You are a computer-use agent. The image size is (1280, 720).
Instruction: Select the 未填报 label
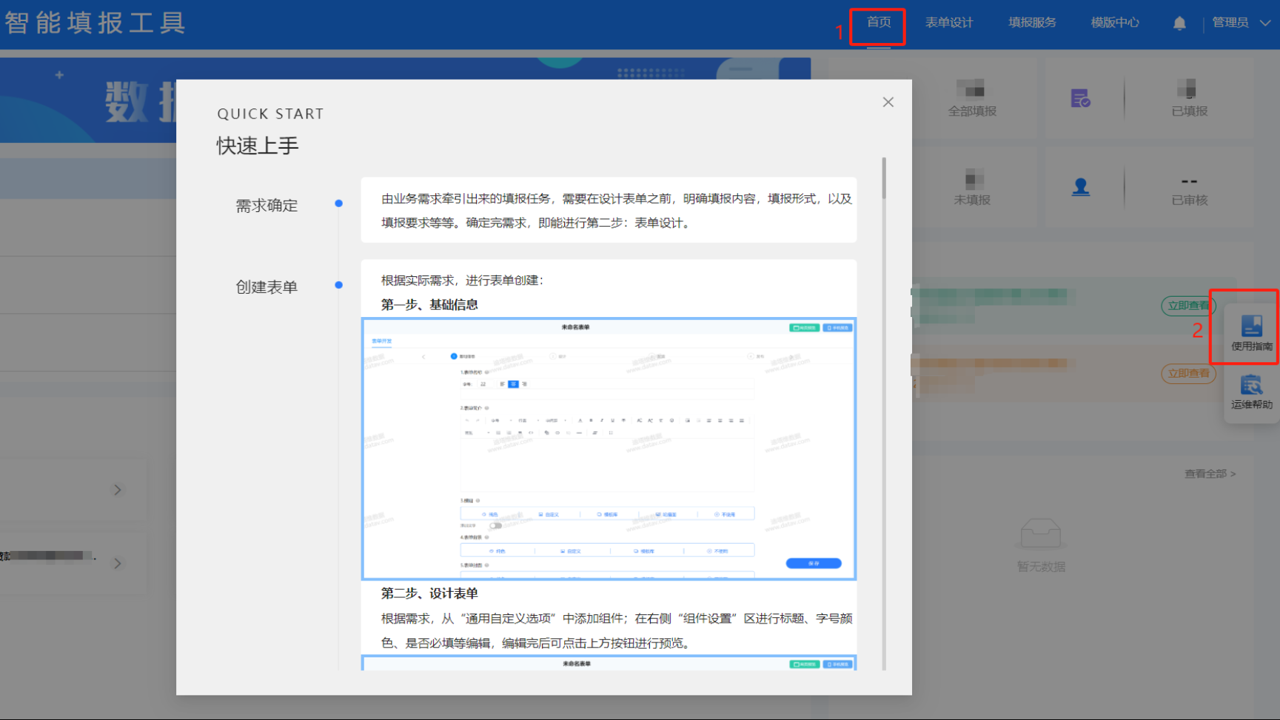(972, 200)
